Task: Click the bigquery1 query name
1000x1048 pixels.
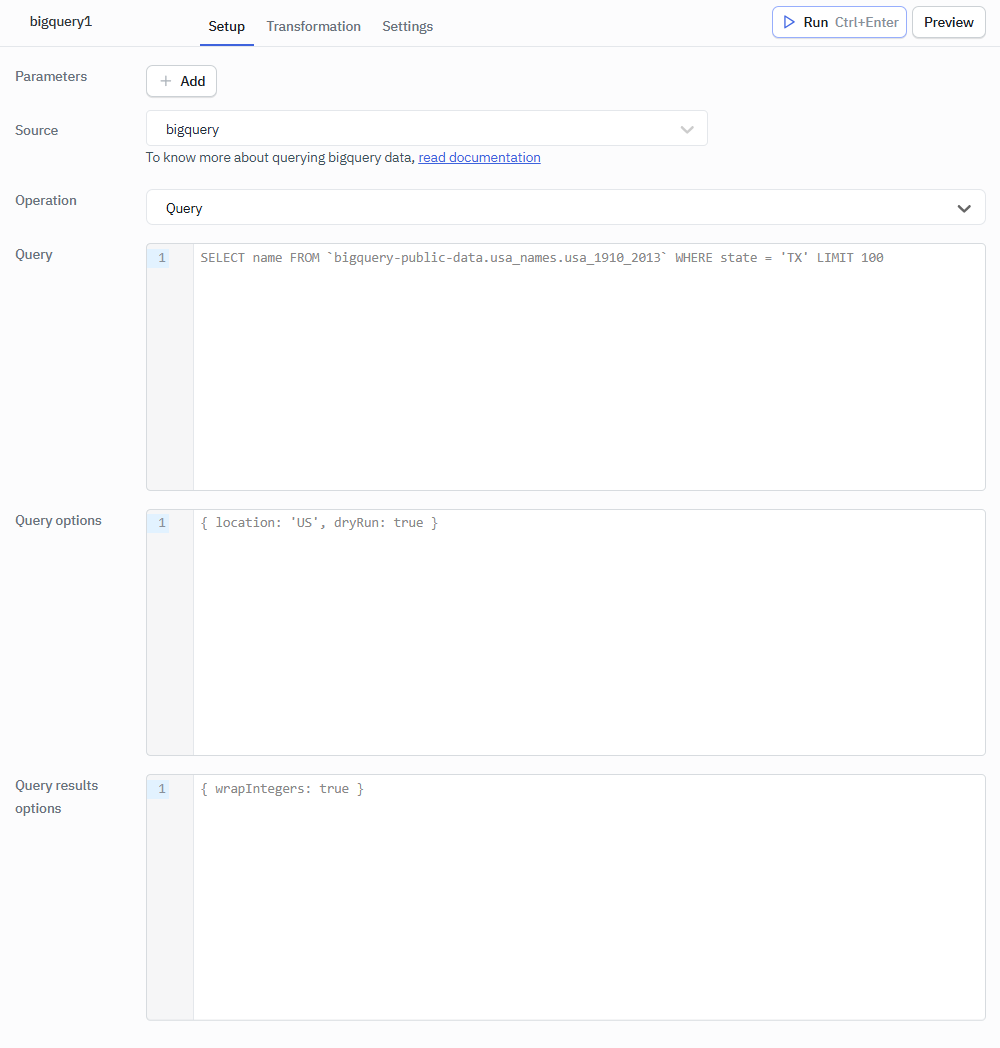Action: (60, 21)
